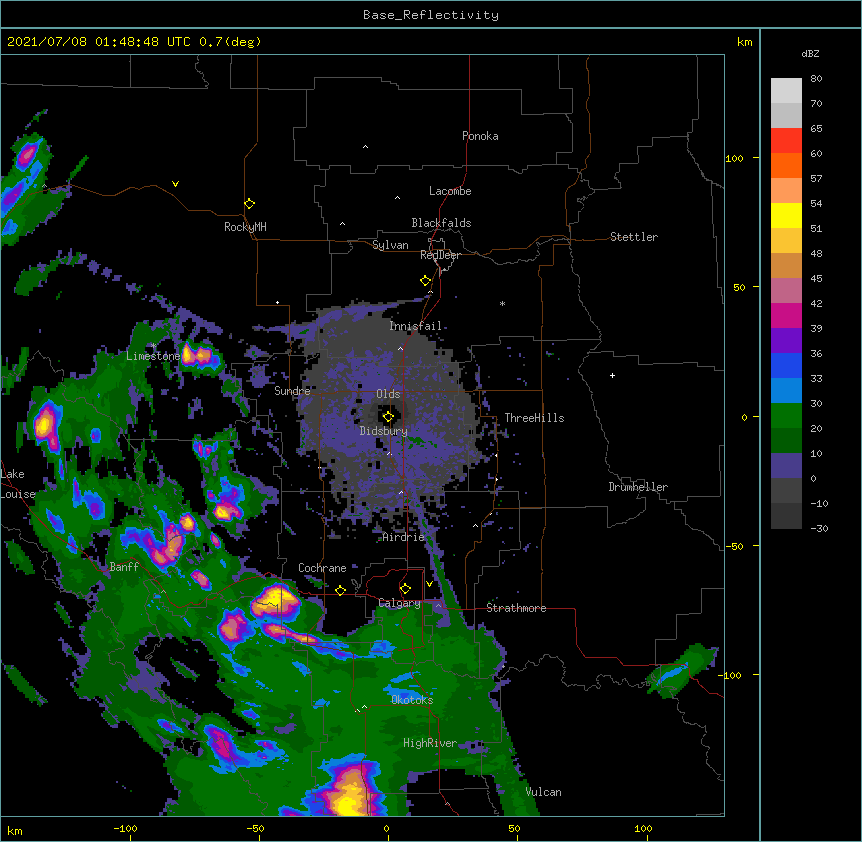
Task: Click the 45 value on dBZ legend
Action: [816, 279]
